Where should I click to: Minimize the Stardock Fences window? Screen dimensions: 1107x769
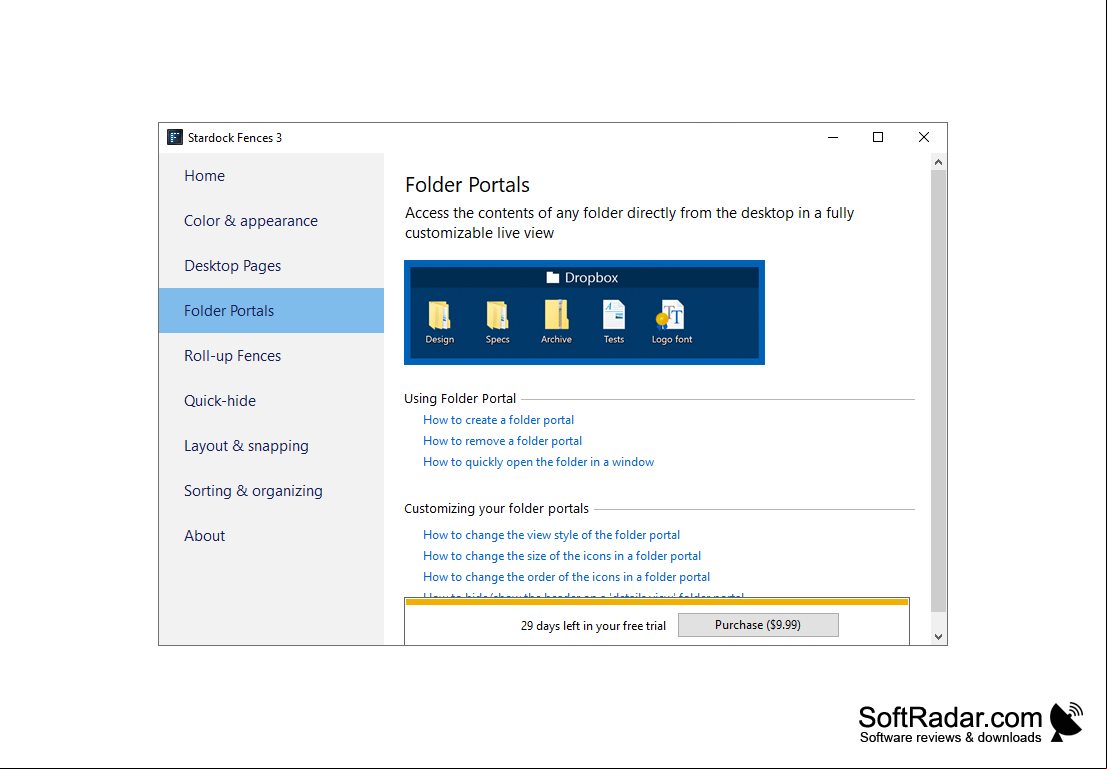pyautogui.click(x=833, y=137)
